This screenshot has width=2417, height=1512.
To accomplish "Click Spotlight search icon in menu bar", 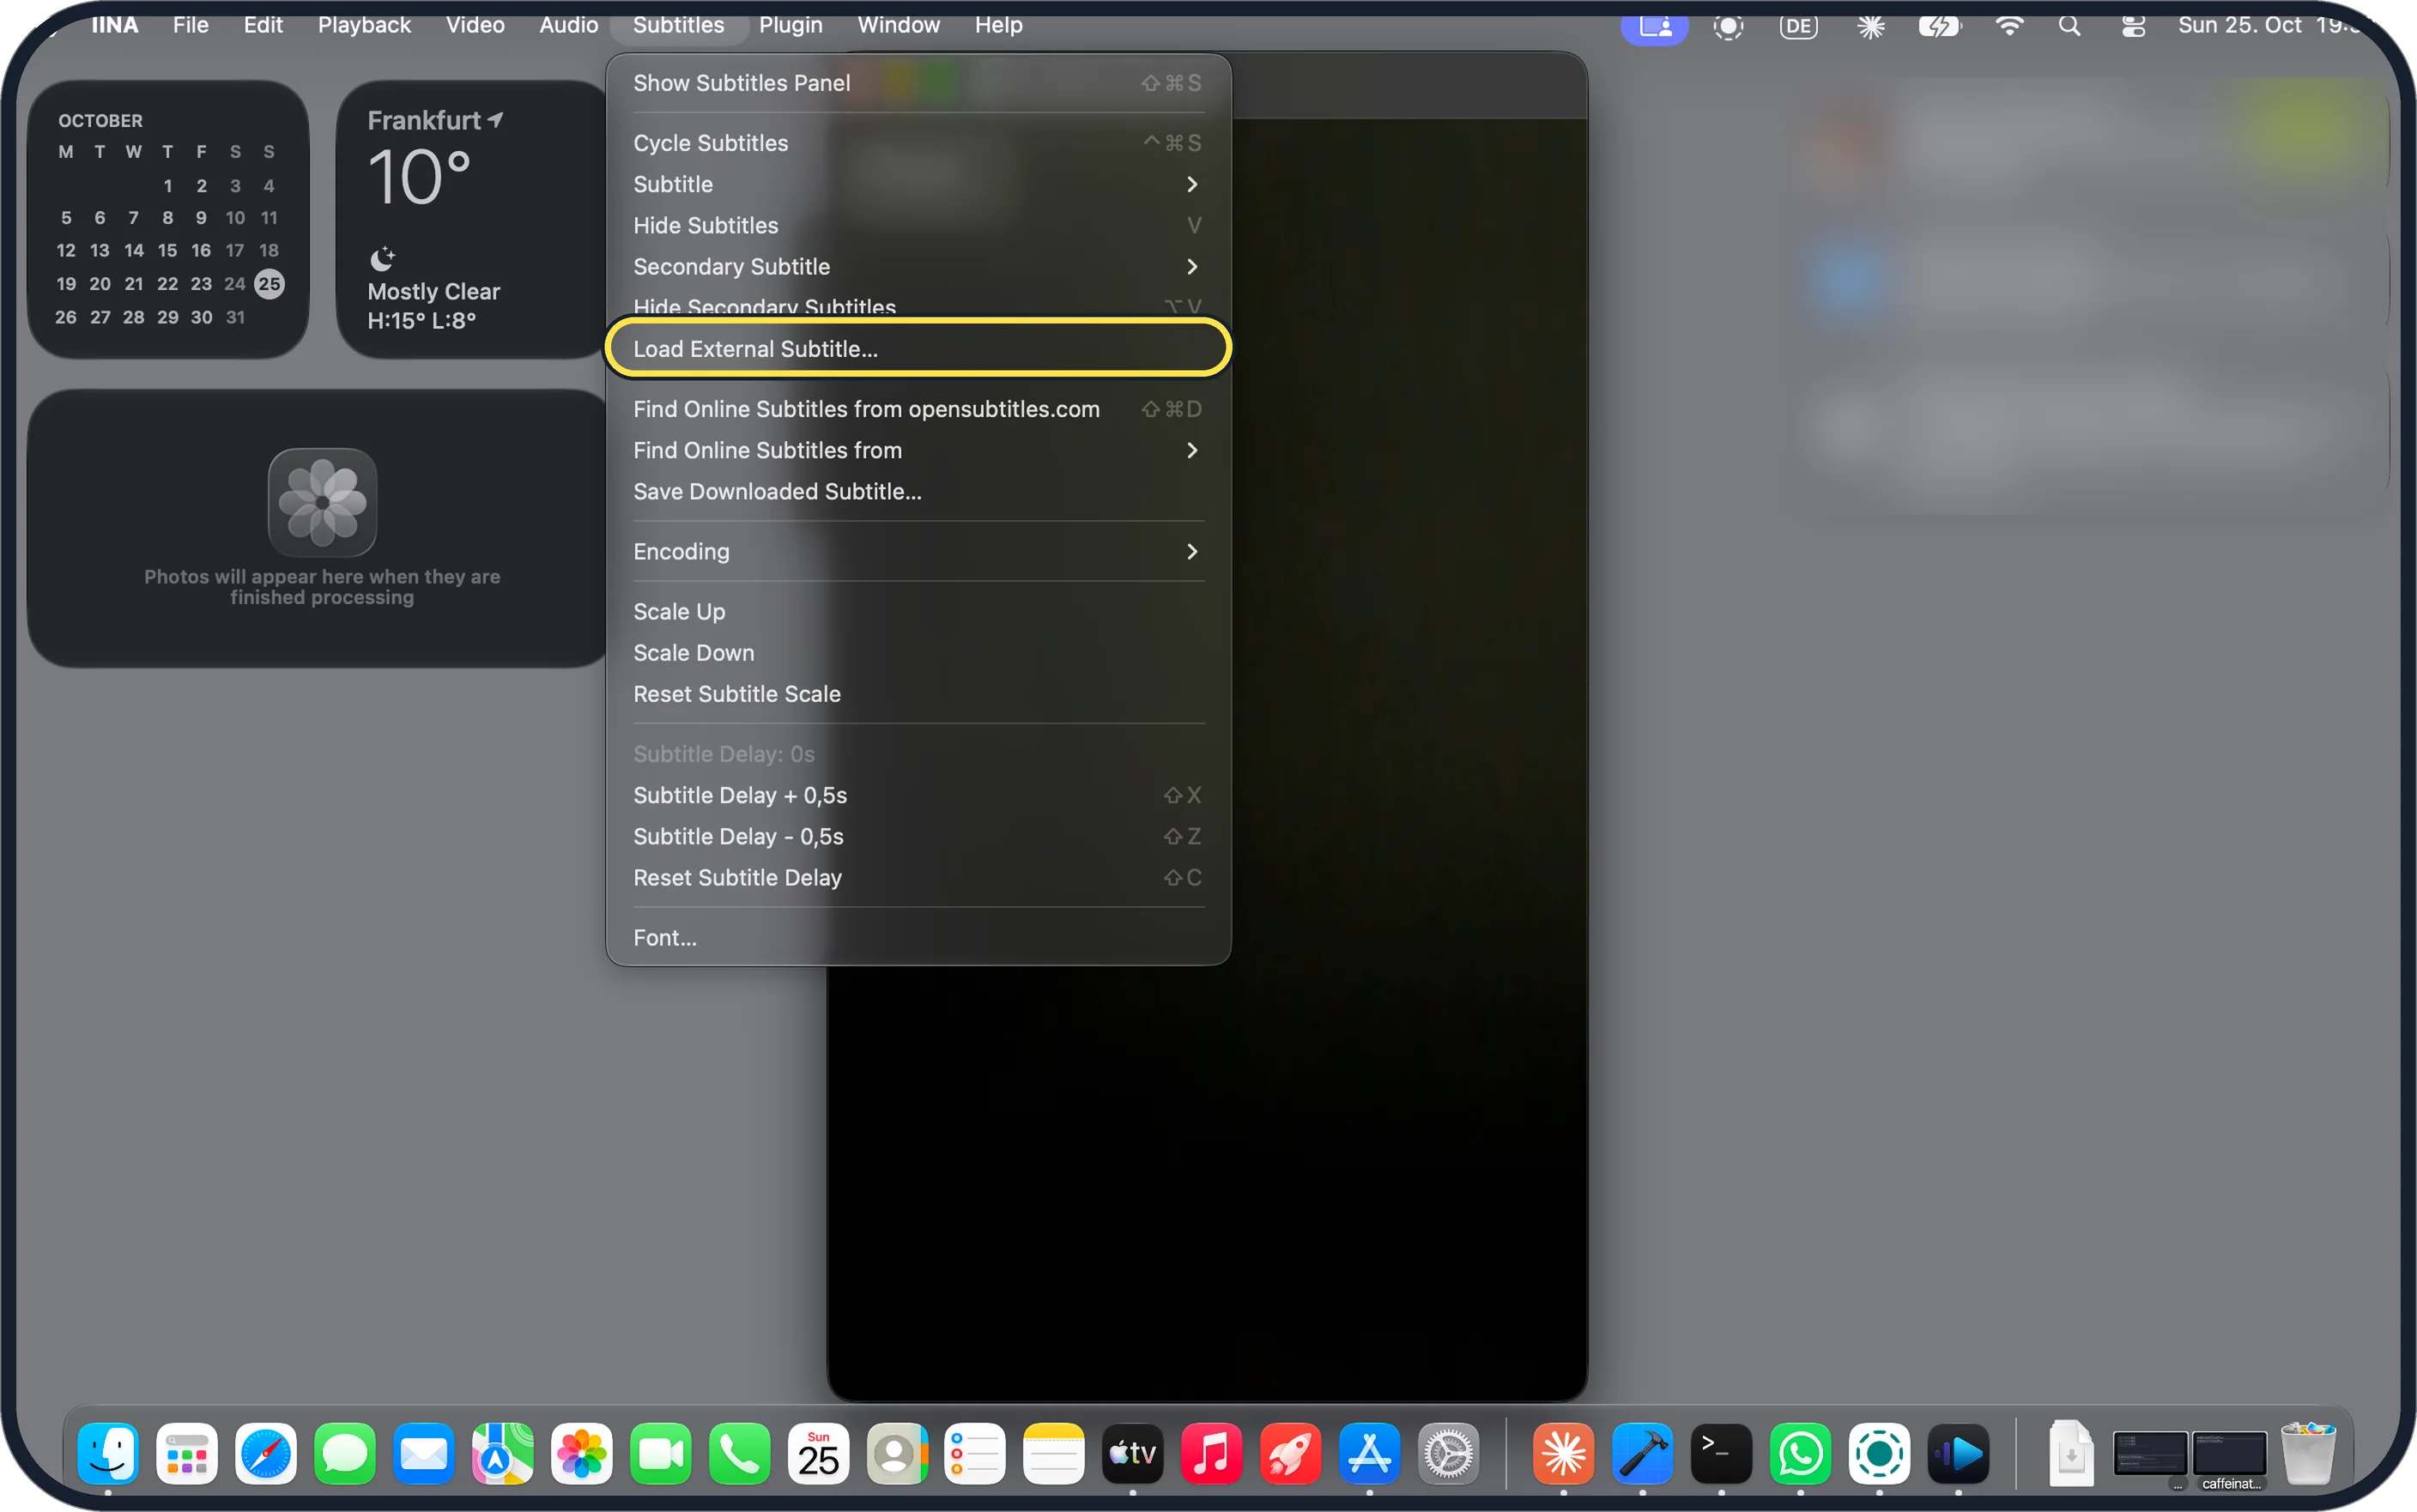I will (2070, 26).
